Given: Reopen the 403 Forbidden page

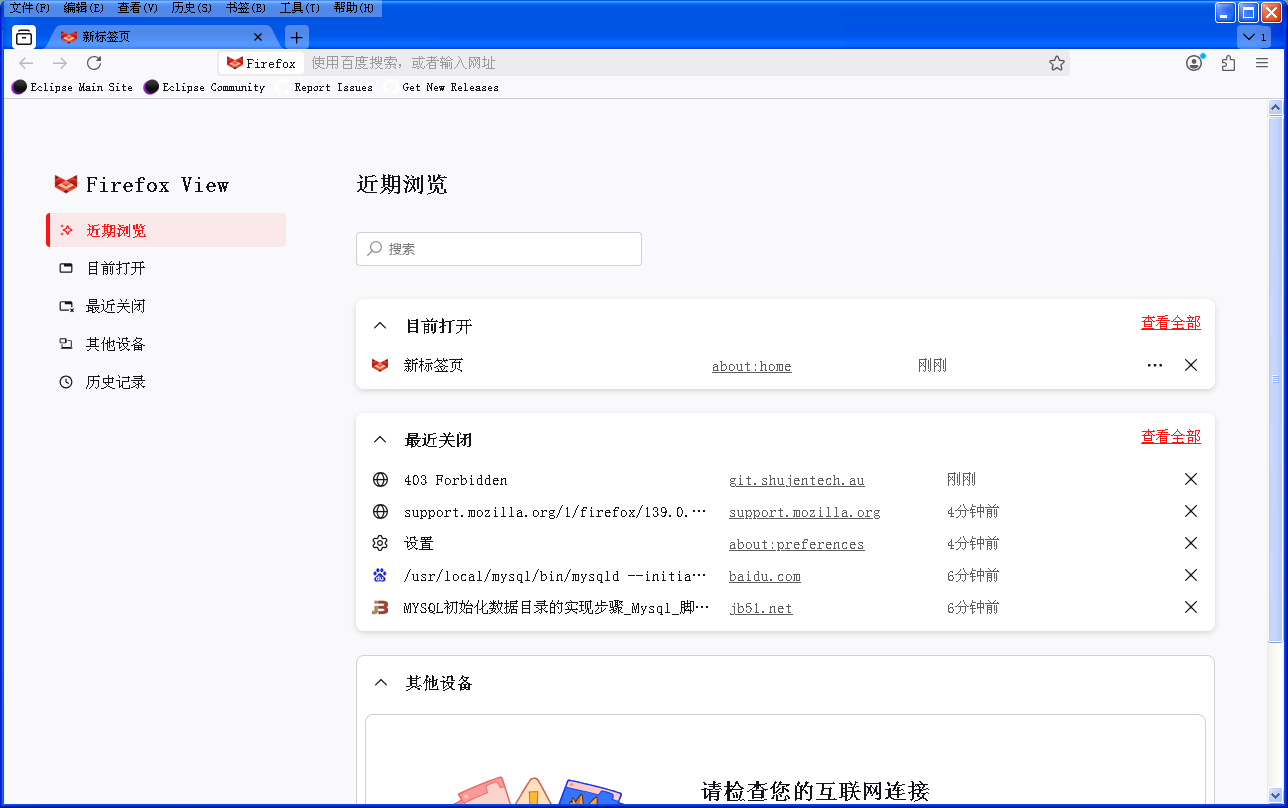Looking at the screenshot, I should [455, 480].
